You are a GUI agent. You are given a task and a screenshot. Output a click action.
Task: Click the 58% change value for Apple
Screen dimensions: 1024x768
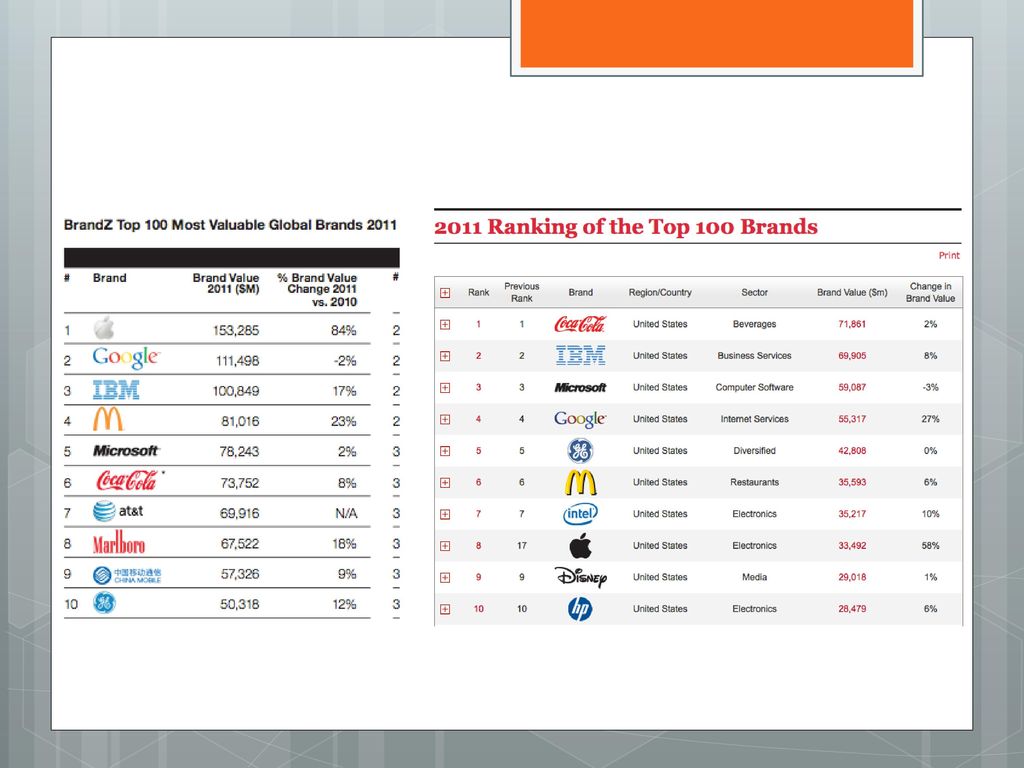(x=931, y=545)
